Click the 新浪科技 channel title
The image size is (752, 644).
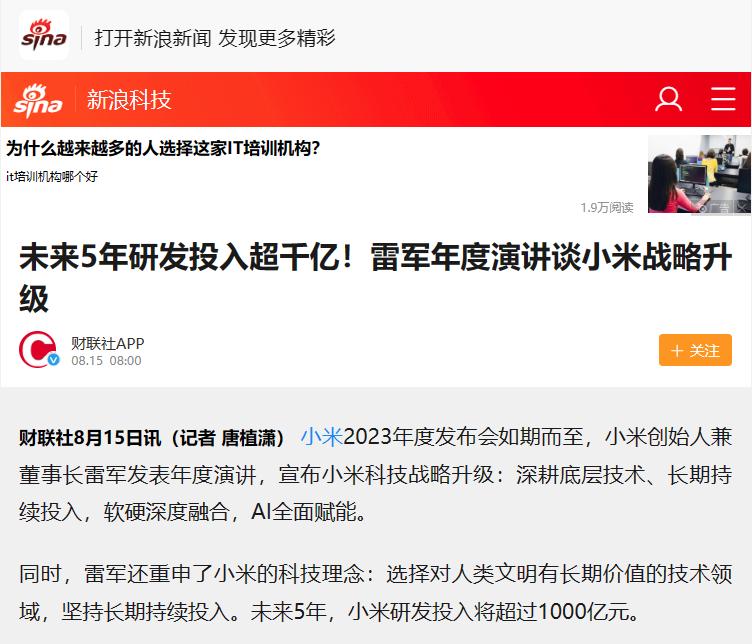(129, 100)
